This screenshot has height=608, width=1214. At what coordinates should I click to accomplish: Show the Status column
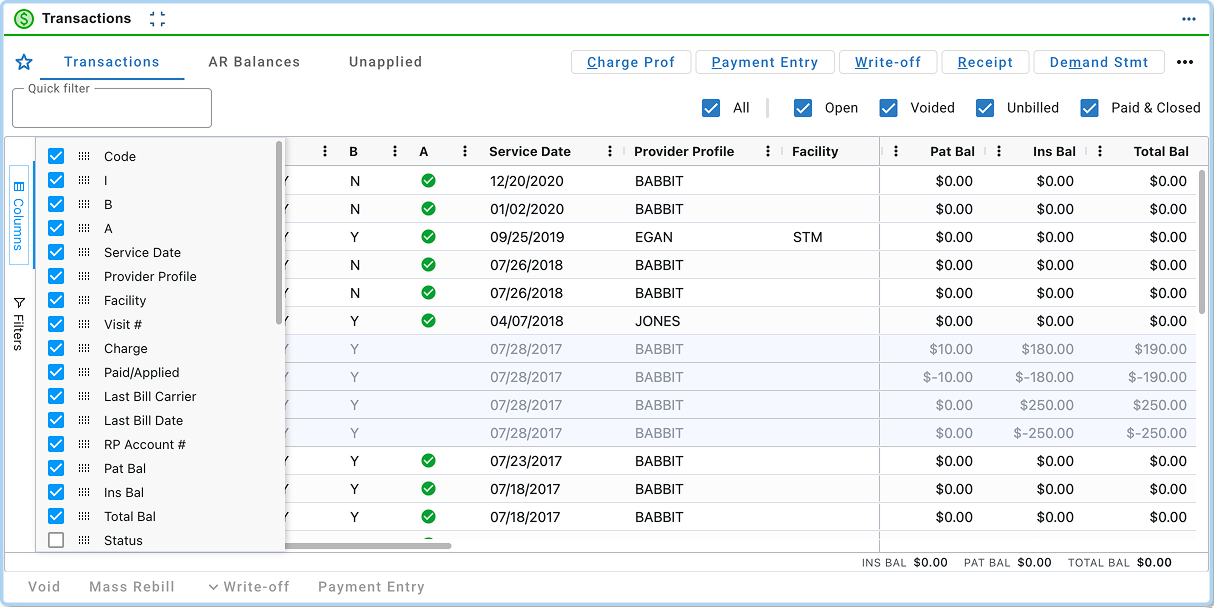56,540
